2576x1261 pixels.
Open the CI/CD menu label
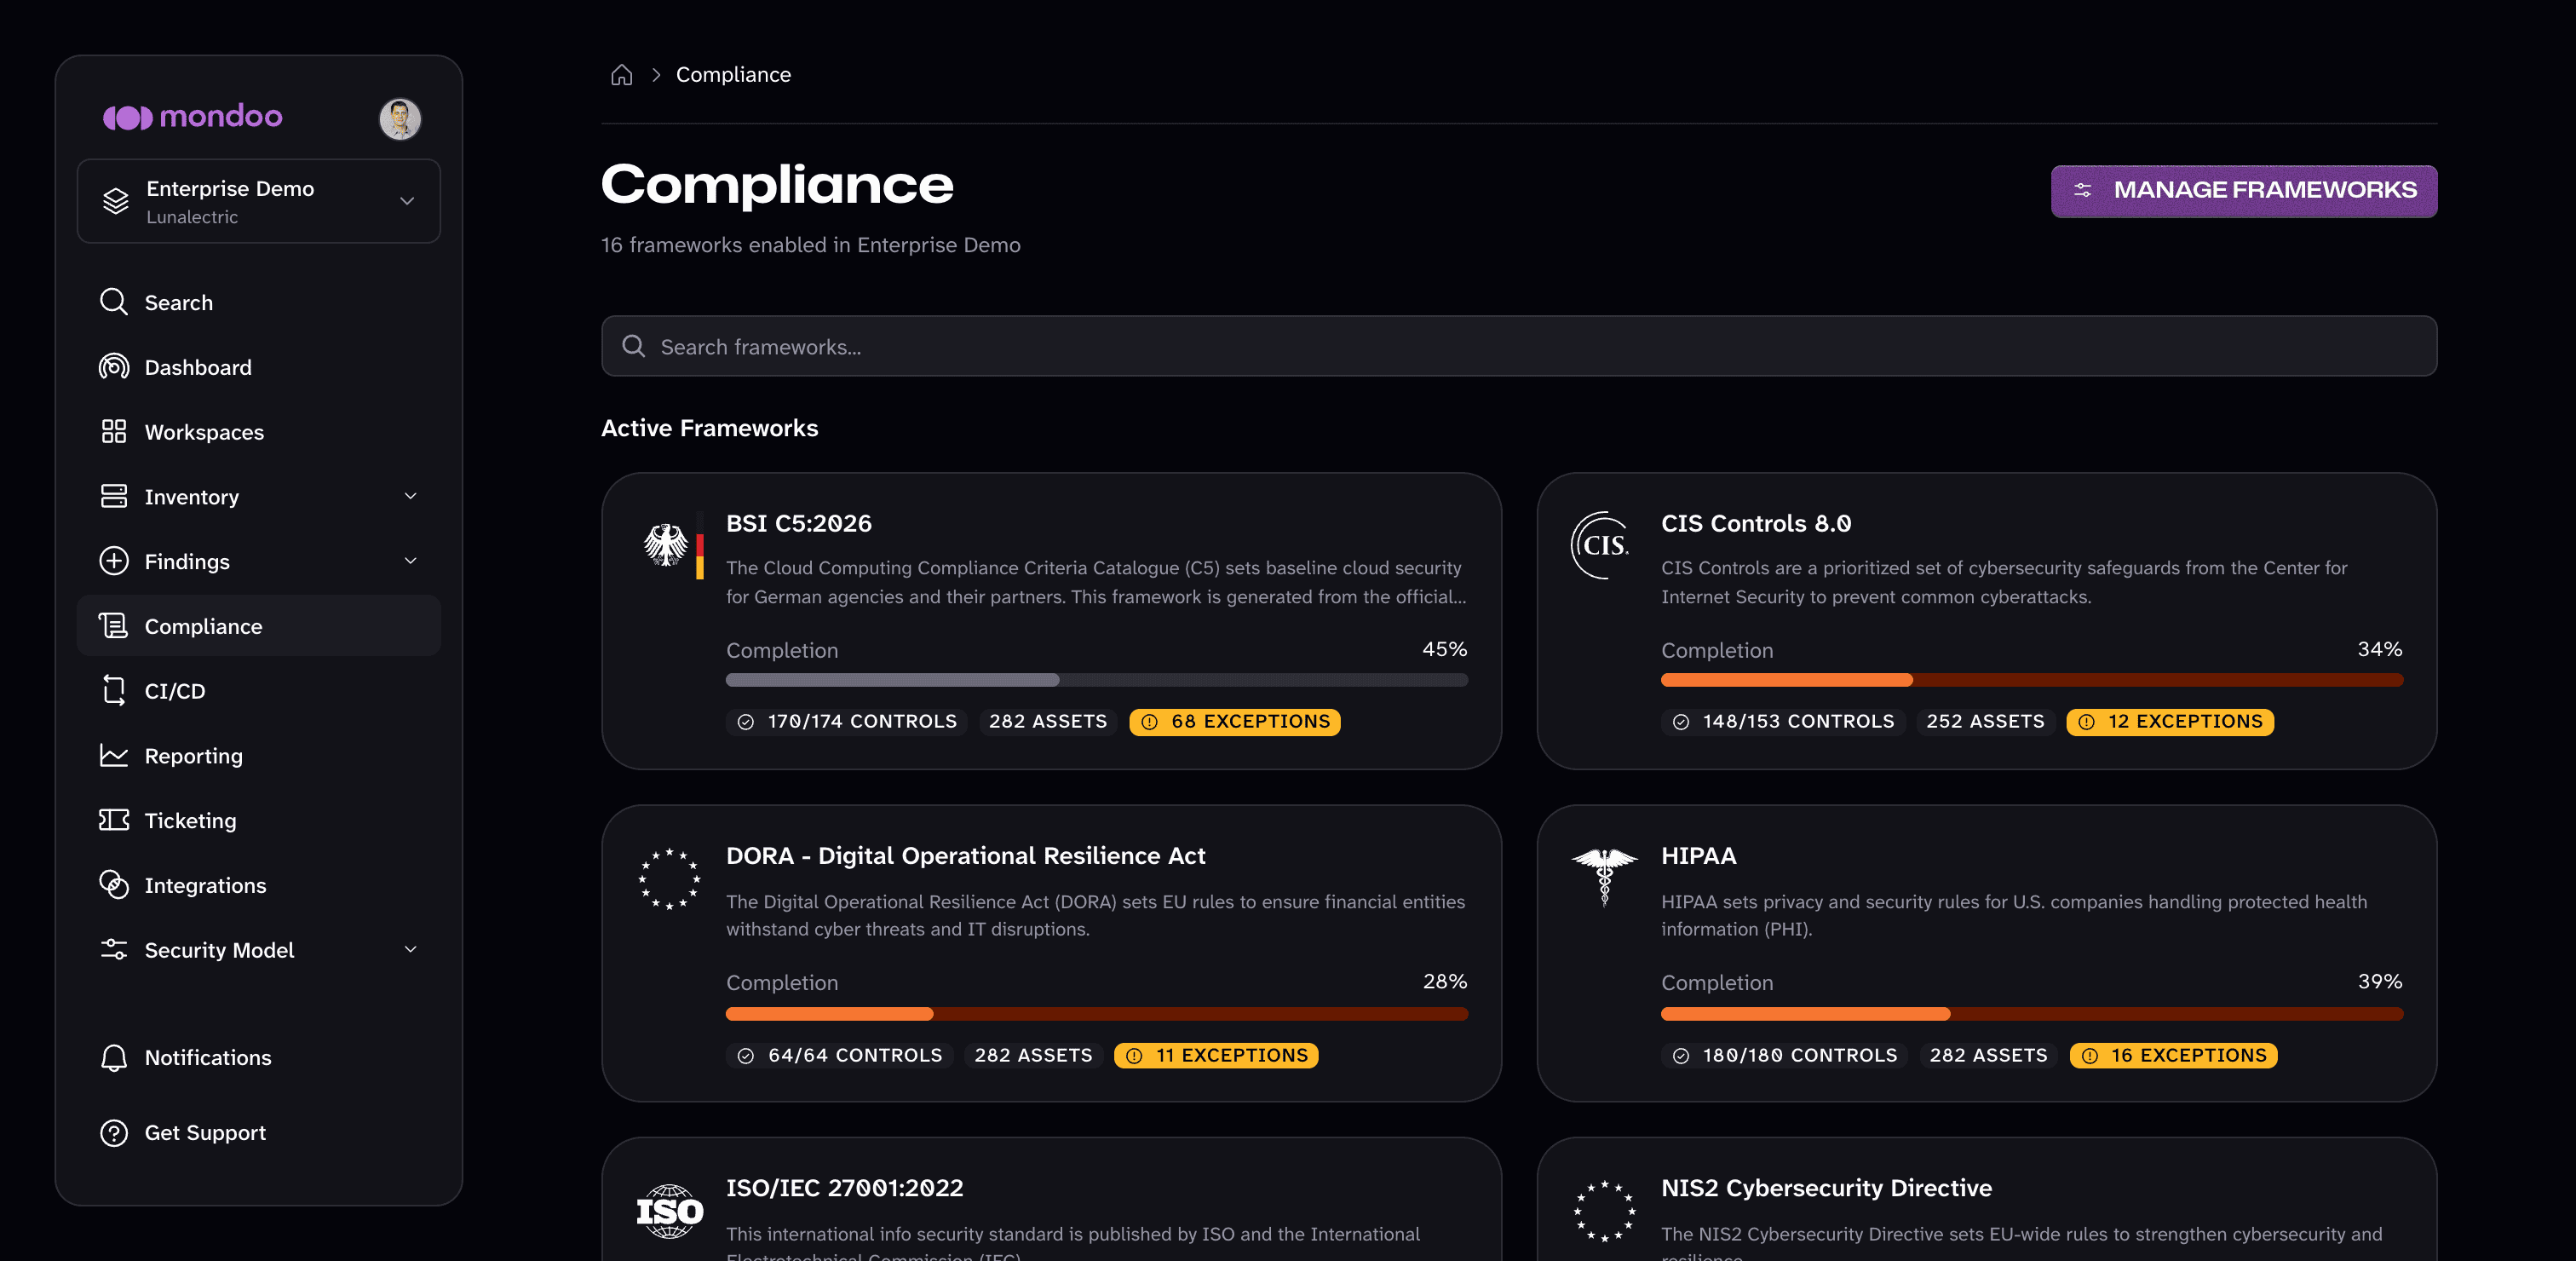(175, 691)
